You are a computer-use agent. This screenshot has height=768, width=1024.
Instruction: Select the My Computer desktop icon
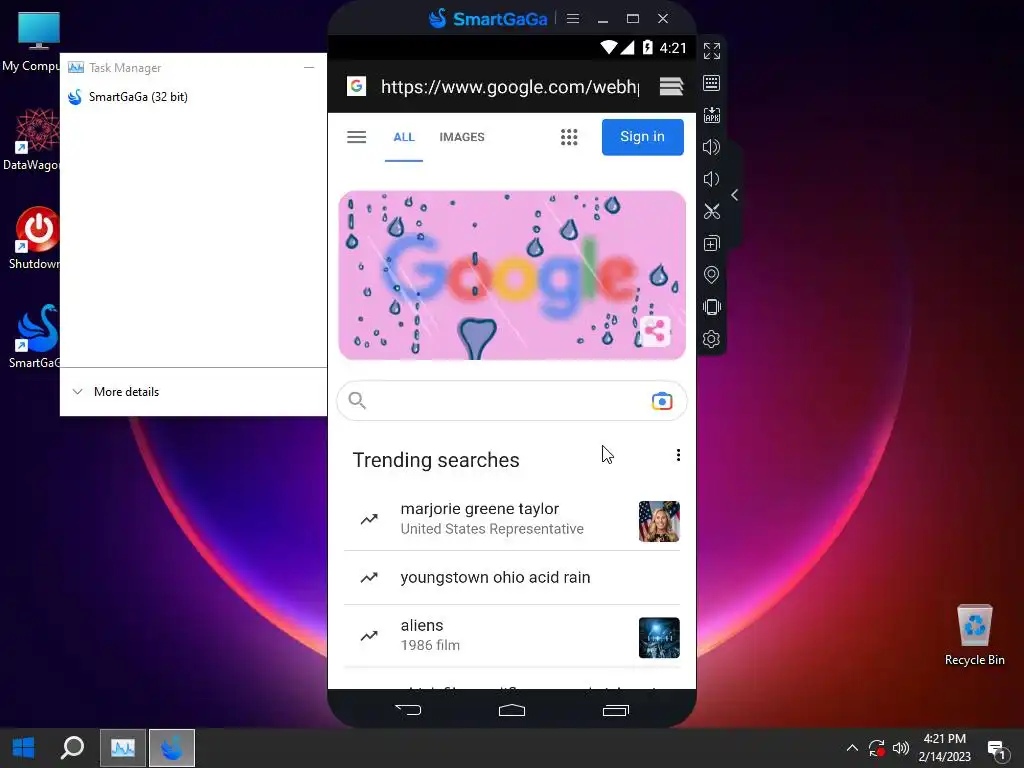point(31,40)
